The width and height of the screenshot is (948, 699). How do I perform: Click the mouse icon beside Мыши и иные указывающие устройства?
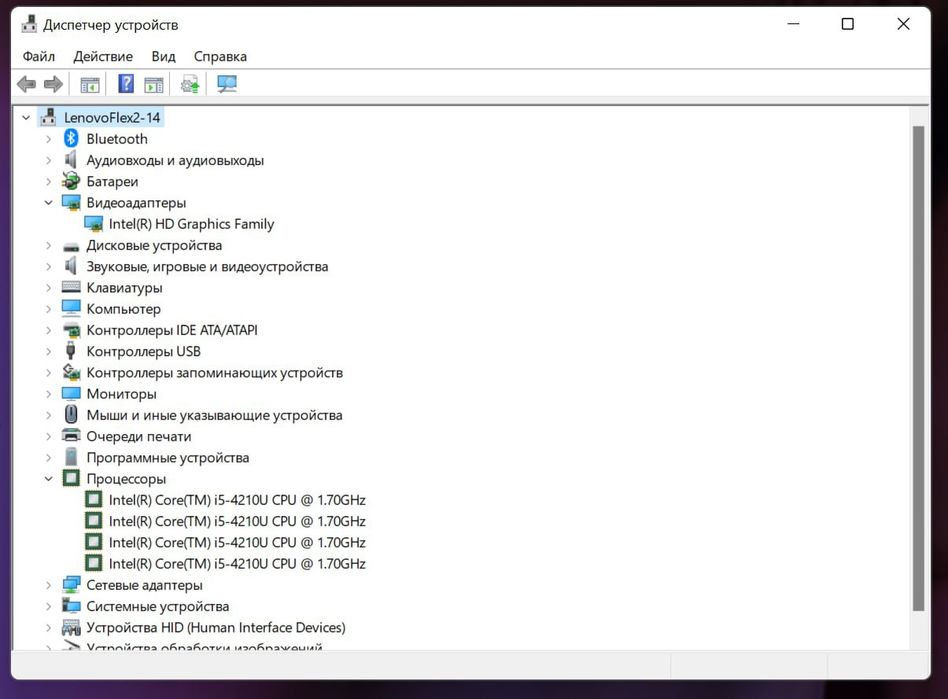click(71, 414)
